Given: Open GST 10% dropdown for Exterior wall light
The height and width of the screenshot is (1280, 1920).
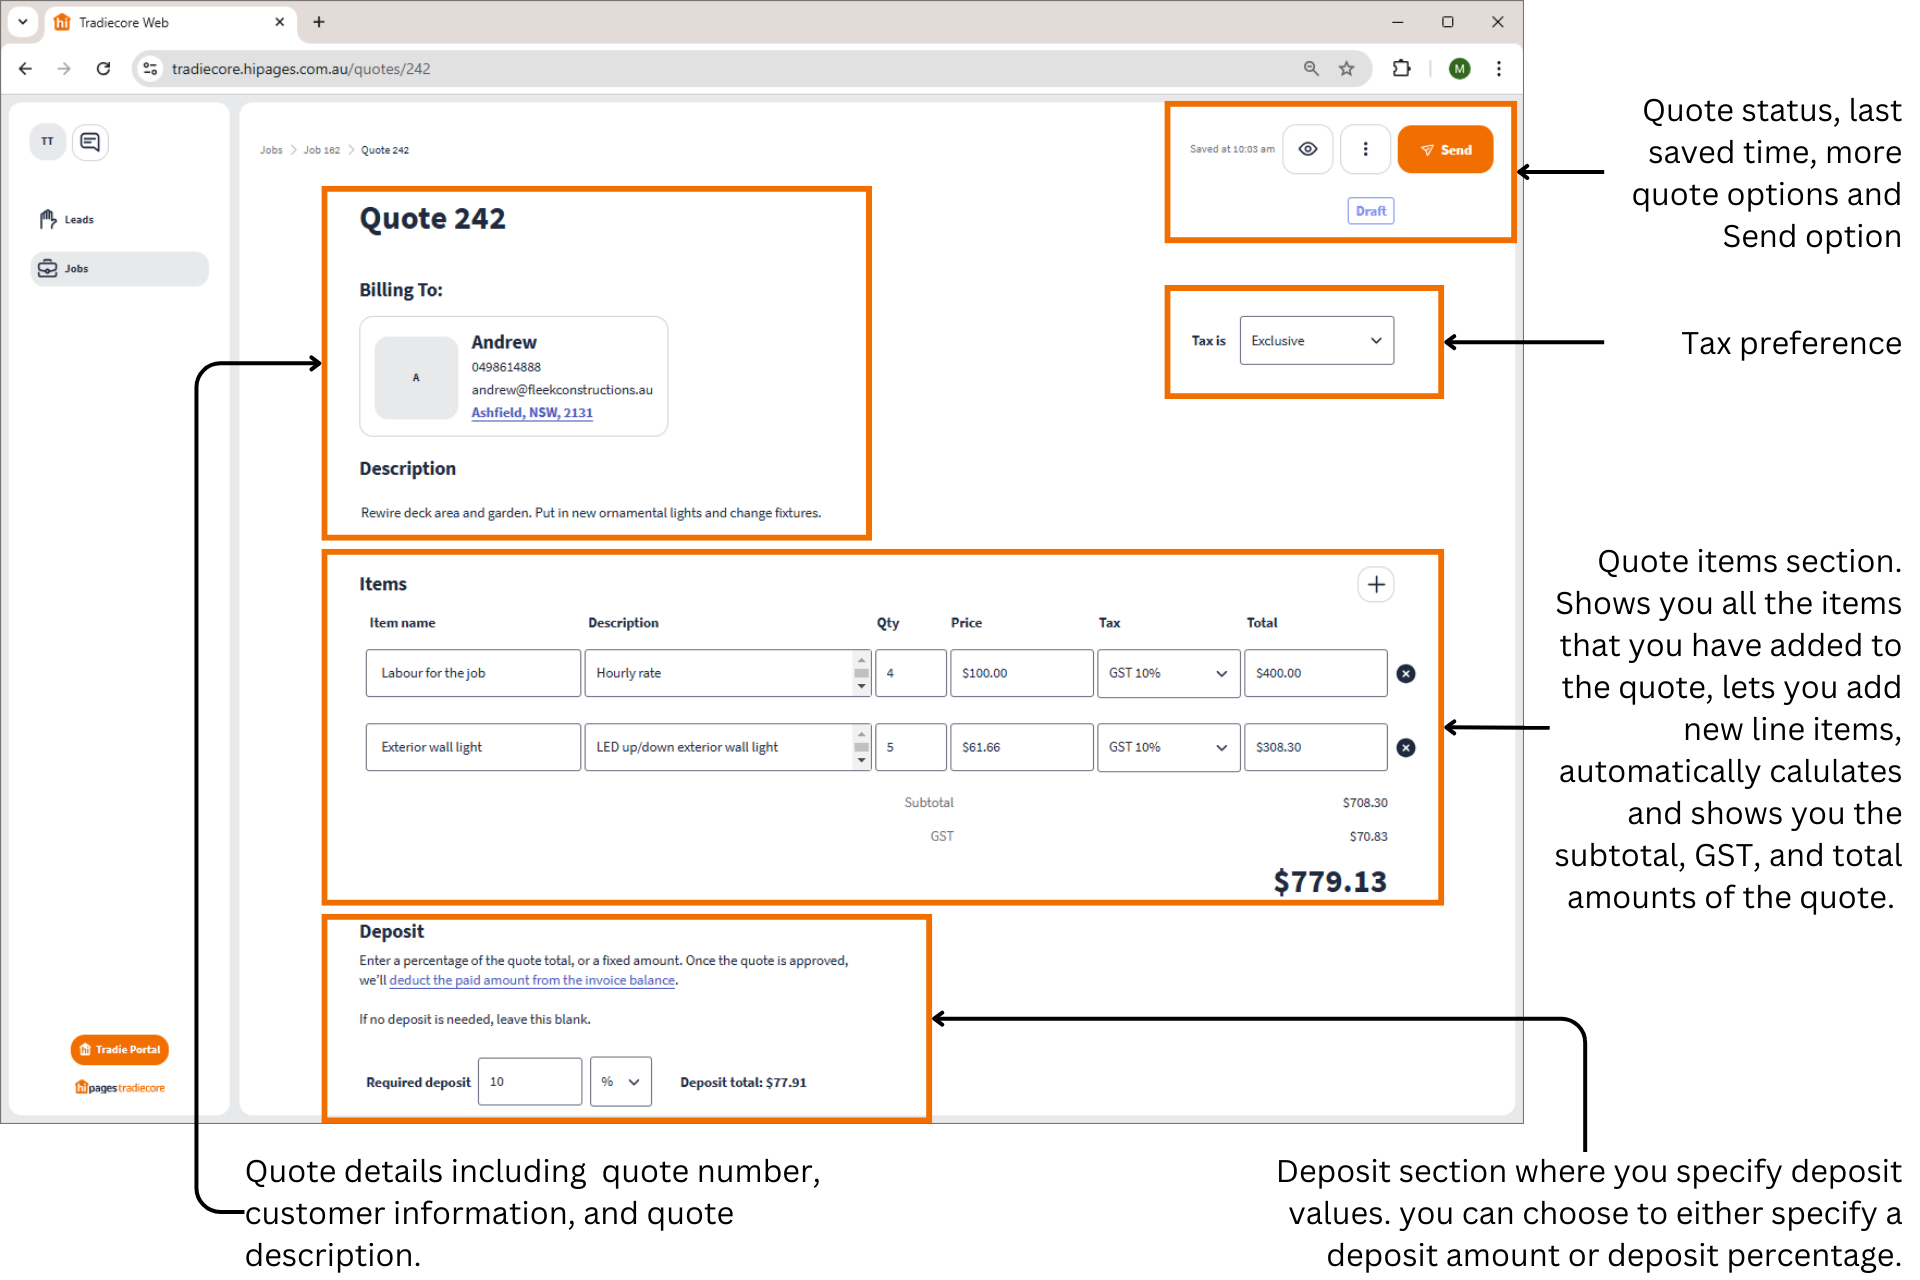Looking at the screenshot, I should click(1168, 748).
